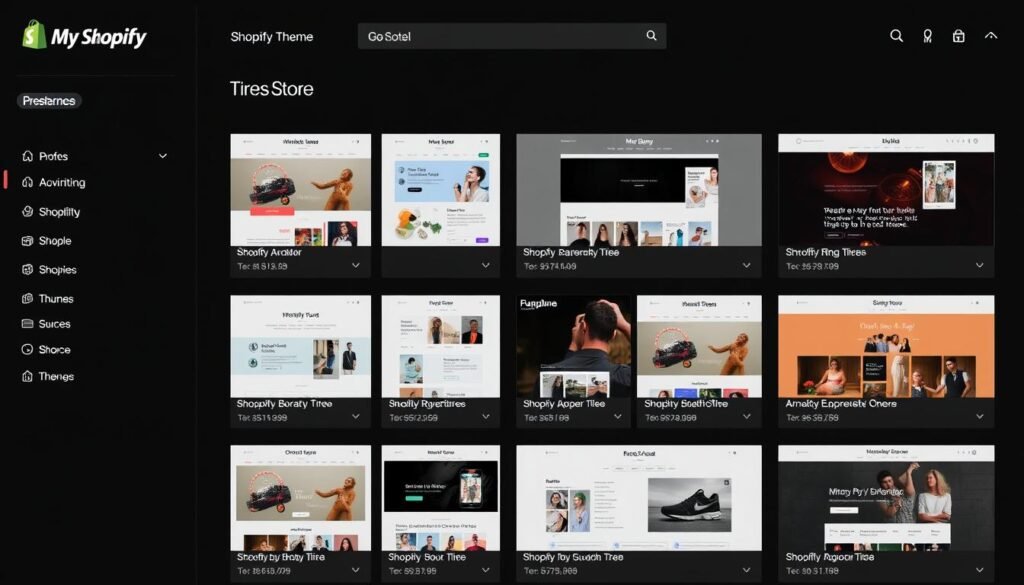The height and width of the screenshot is (585, 1024).
Task: Click the lock icon in the top toolbar
Action: click(958, 35)
